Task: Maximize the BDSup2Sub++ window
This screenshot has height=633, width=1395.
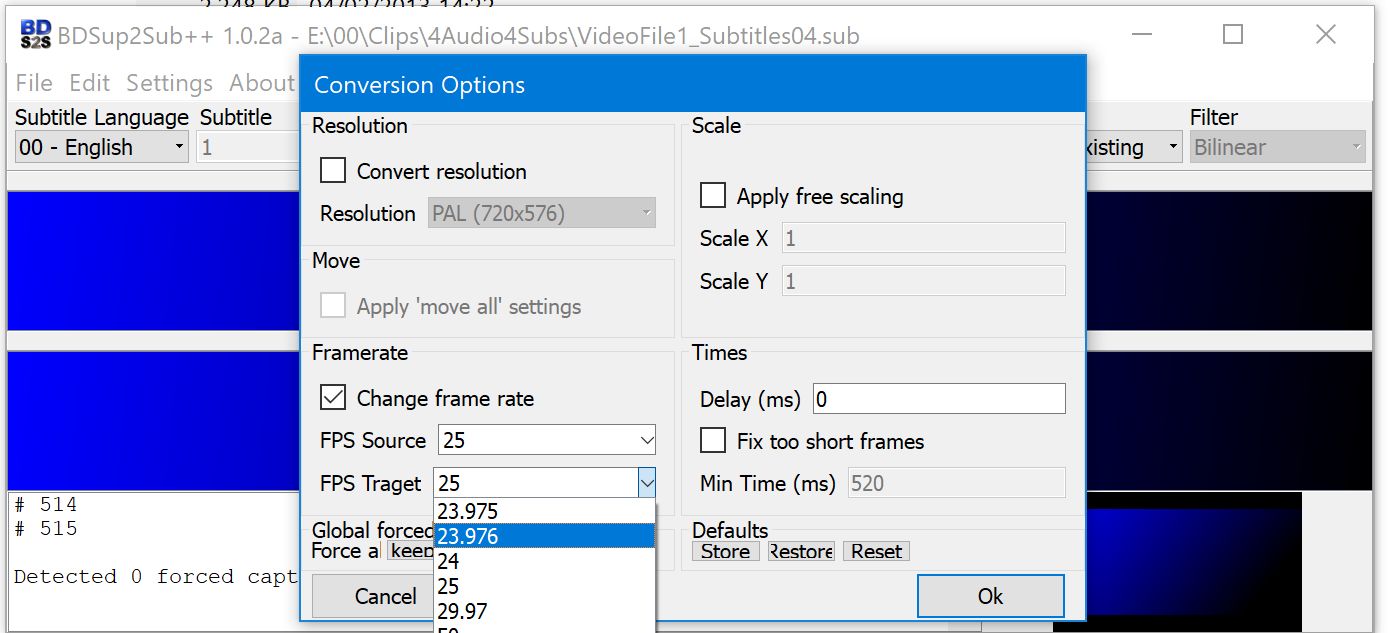Action: (1233, 35)
